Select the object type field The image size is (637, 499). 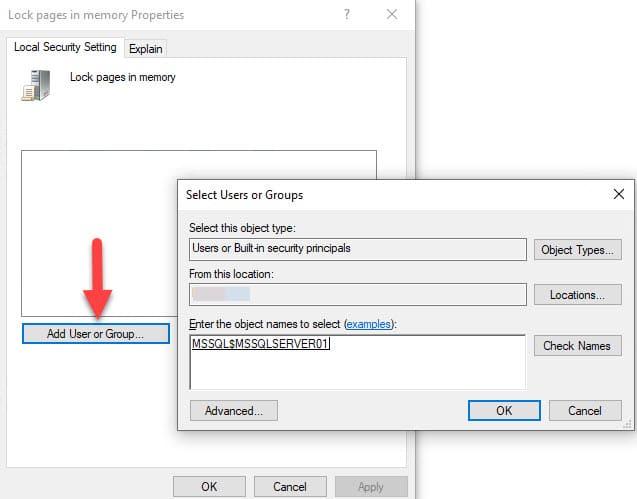point(358,250)
